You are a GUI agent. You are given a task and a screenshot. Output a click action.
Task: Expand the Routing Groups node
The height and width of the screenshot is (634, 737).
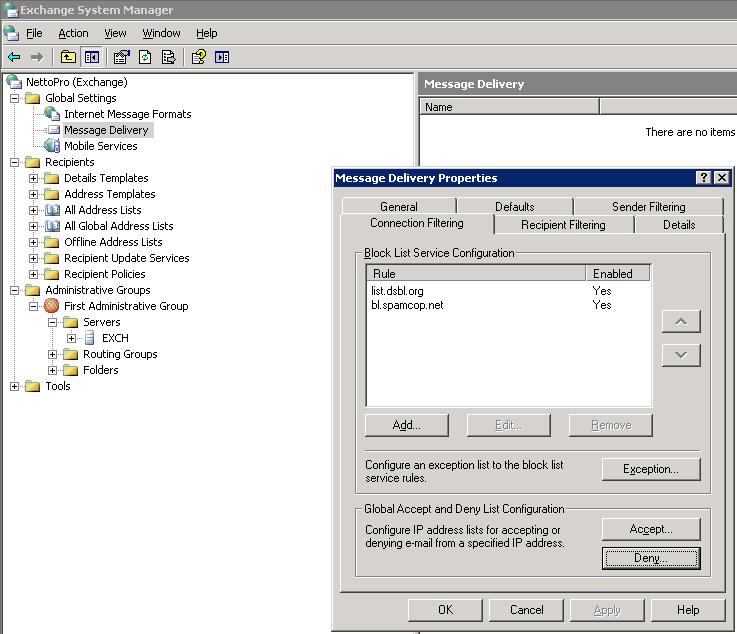click(x=53, y=354)
